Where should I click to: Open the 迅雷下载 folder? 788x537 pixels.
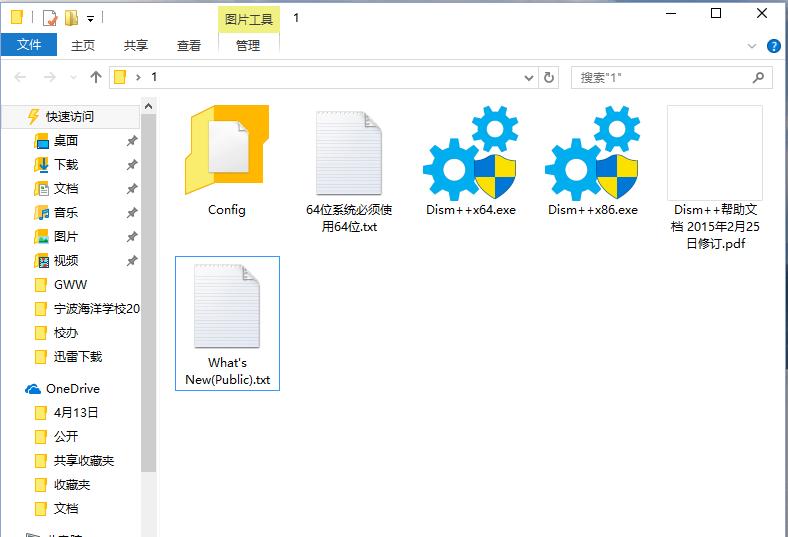click(x=78, y=357)
